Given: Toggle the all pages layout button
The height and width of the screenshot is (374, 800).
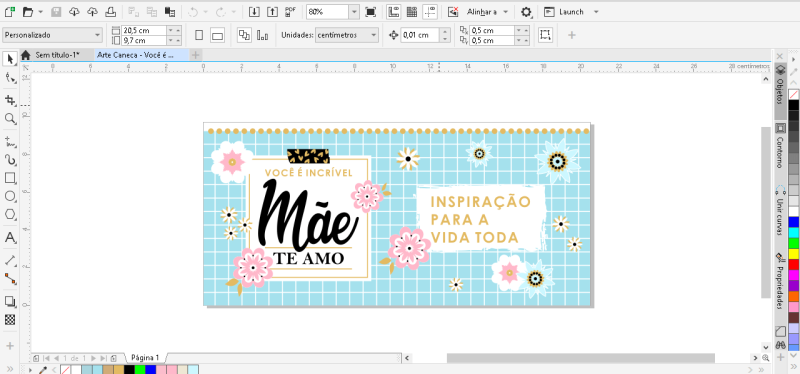Looking at the screenshot, I should tap(244, 35).
